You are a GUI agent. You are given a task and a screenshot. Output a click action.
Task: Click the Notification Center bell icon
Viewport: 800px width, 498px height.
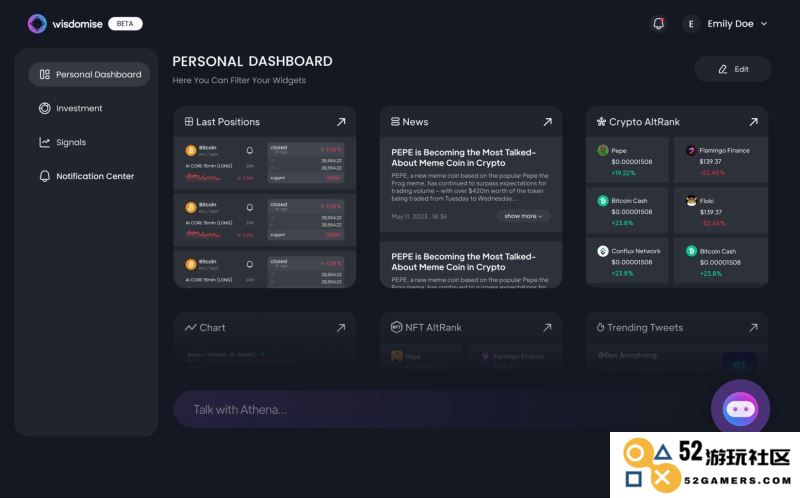[x=45, y=176]
